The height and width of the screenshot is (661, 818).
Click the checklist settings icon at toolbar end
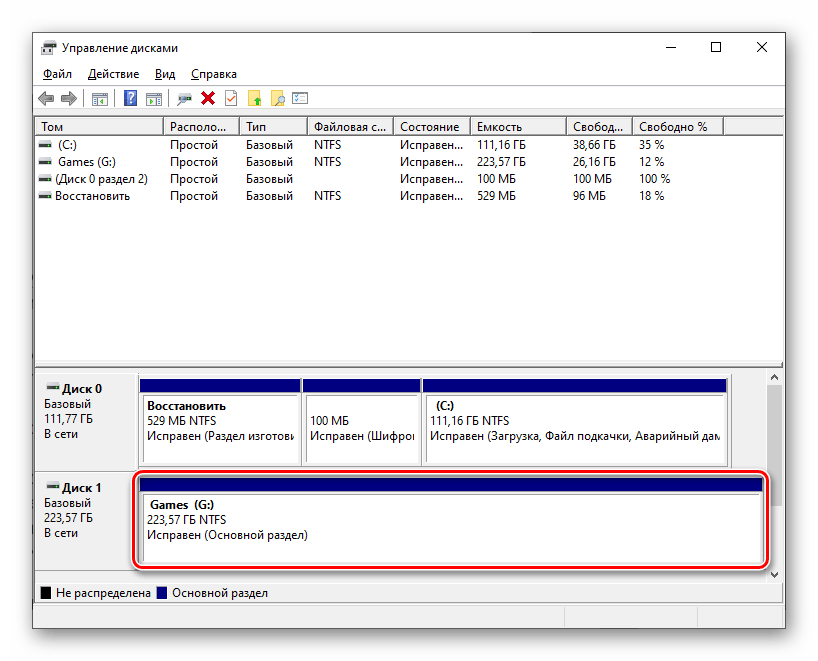(300, 98)
